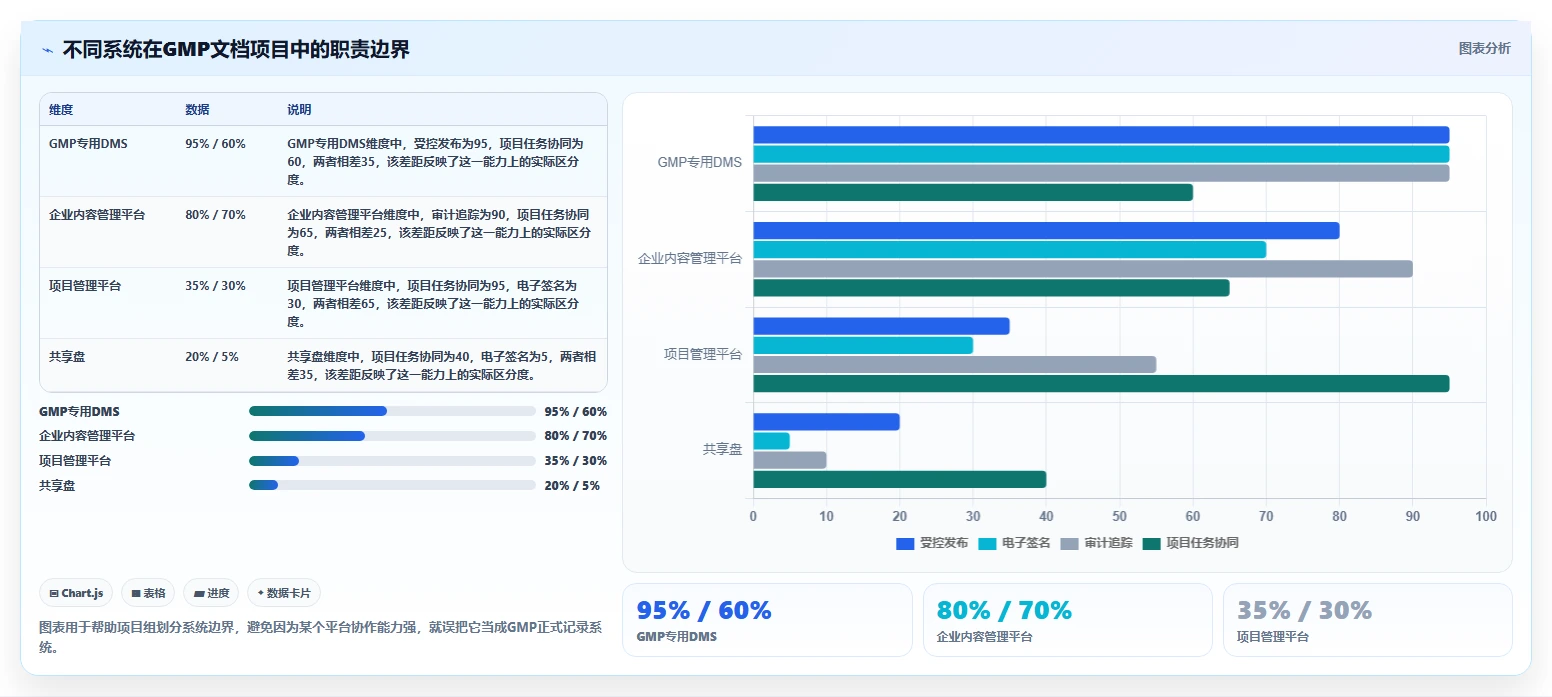
Task: Toggle the 电子签名 legend entry
Action: coord(1014,543)
